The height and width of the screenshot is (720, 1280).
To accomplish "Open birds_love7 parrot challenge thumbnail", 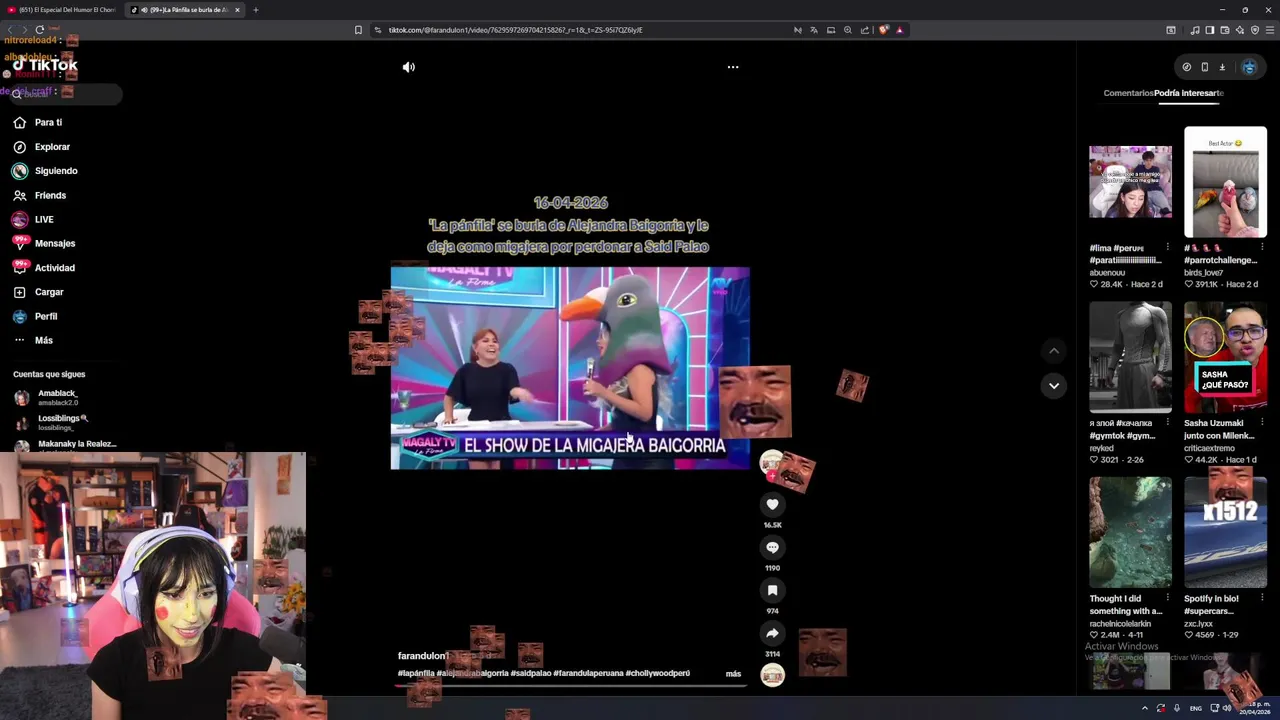I will tap(1225, 182).
